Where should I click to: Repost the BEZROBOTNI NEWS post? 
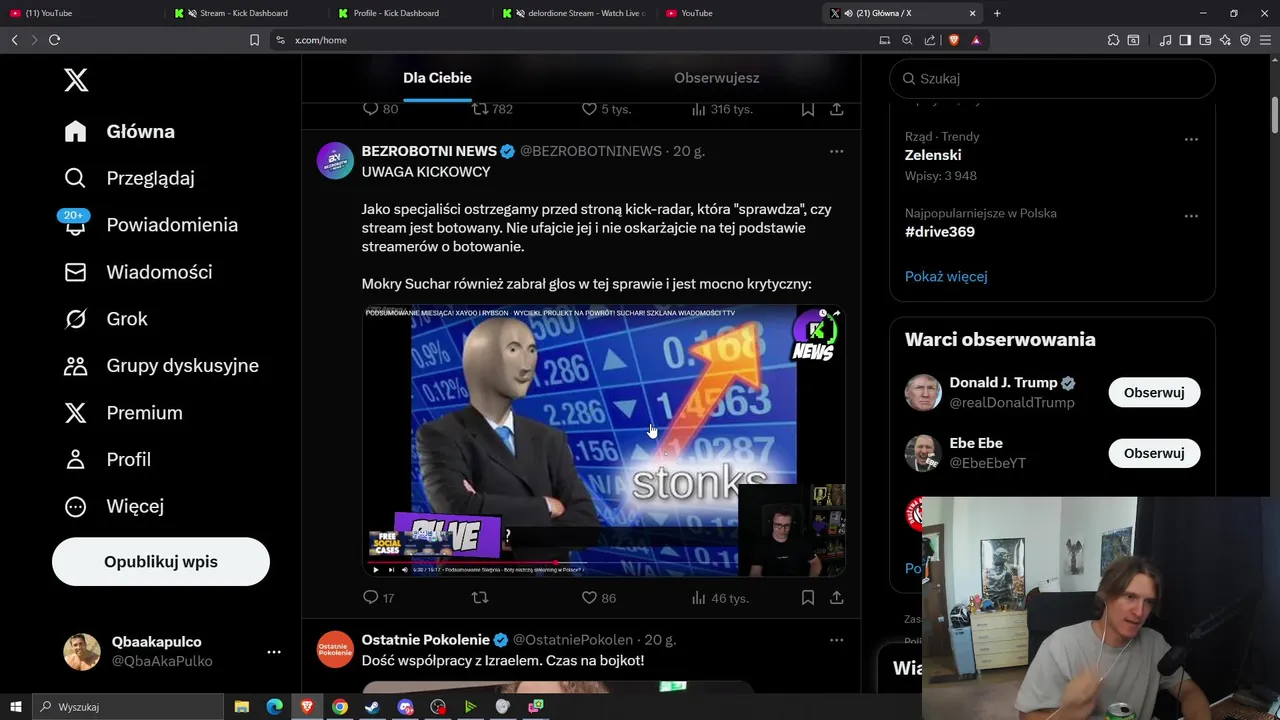(x=480, y=598)
